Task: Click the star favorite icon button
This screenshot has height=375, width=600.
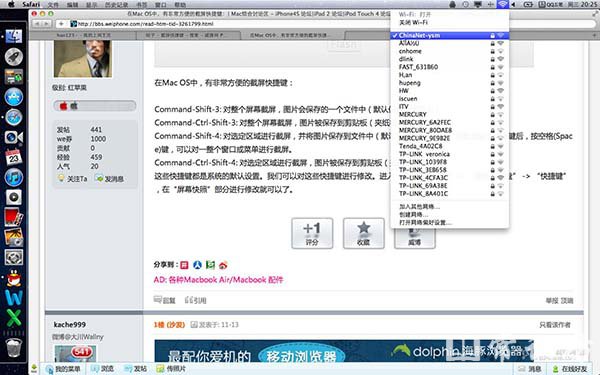Action: 364,233
